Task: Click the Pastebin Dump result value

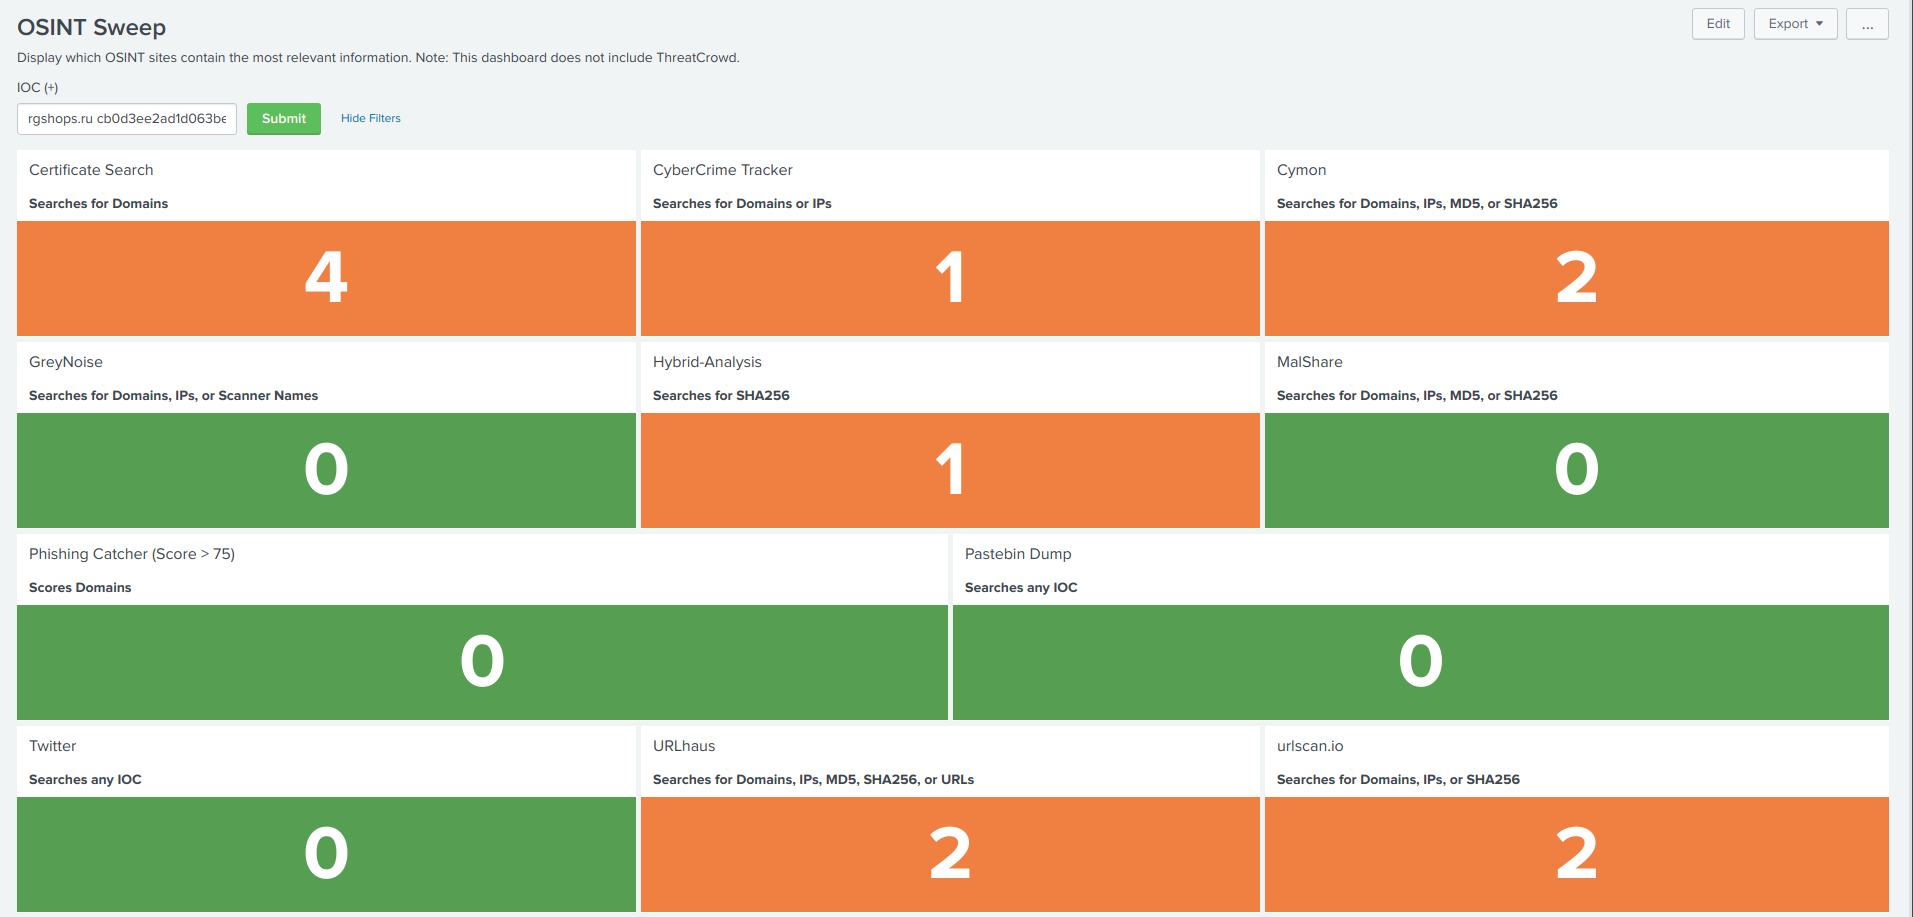Action: (x=1421, y=662)
